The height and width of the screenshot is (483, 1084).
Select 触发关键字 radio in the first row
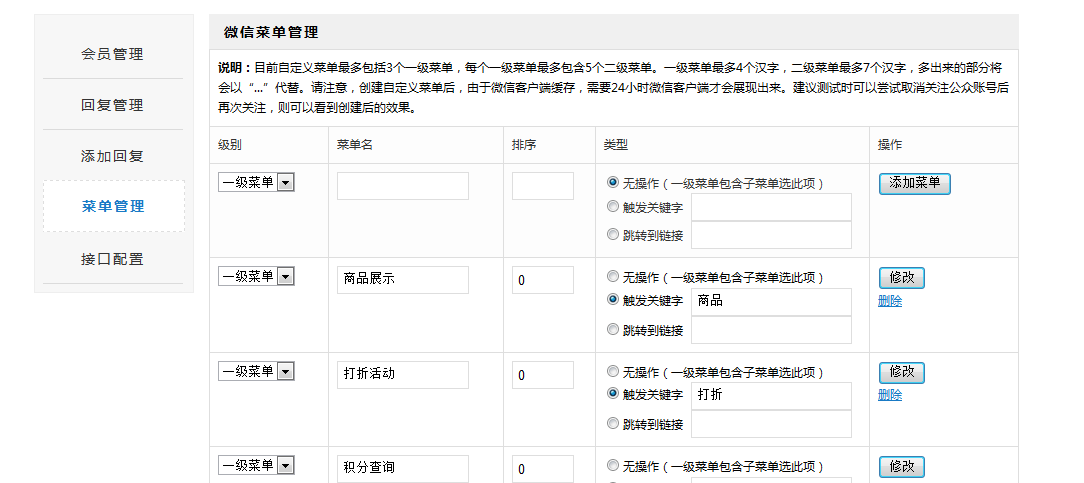(x=613, y=207)
